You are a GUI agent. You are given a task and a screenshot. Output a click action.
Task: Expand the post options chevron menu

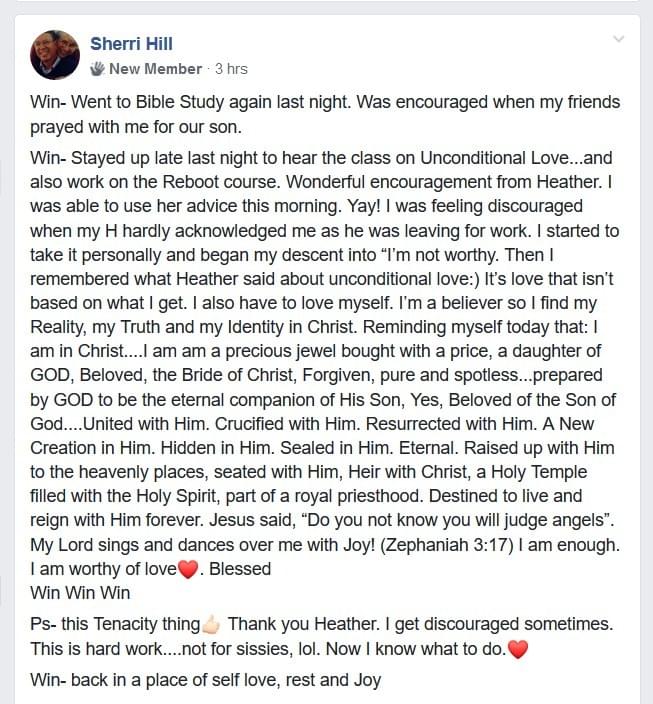(x=618, y=39)
